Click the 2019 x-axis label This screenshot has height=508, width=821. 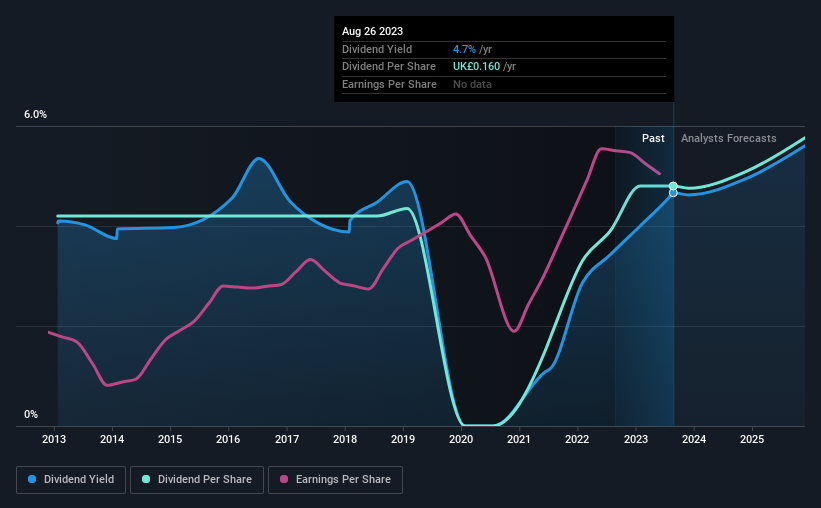tap(403, 439)
